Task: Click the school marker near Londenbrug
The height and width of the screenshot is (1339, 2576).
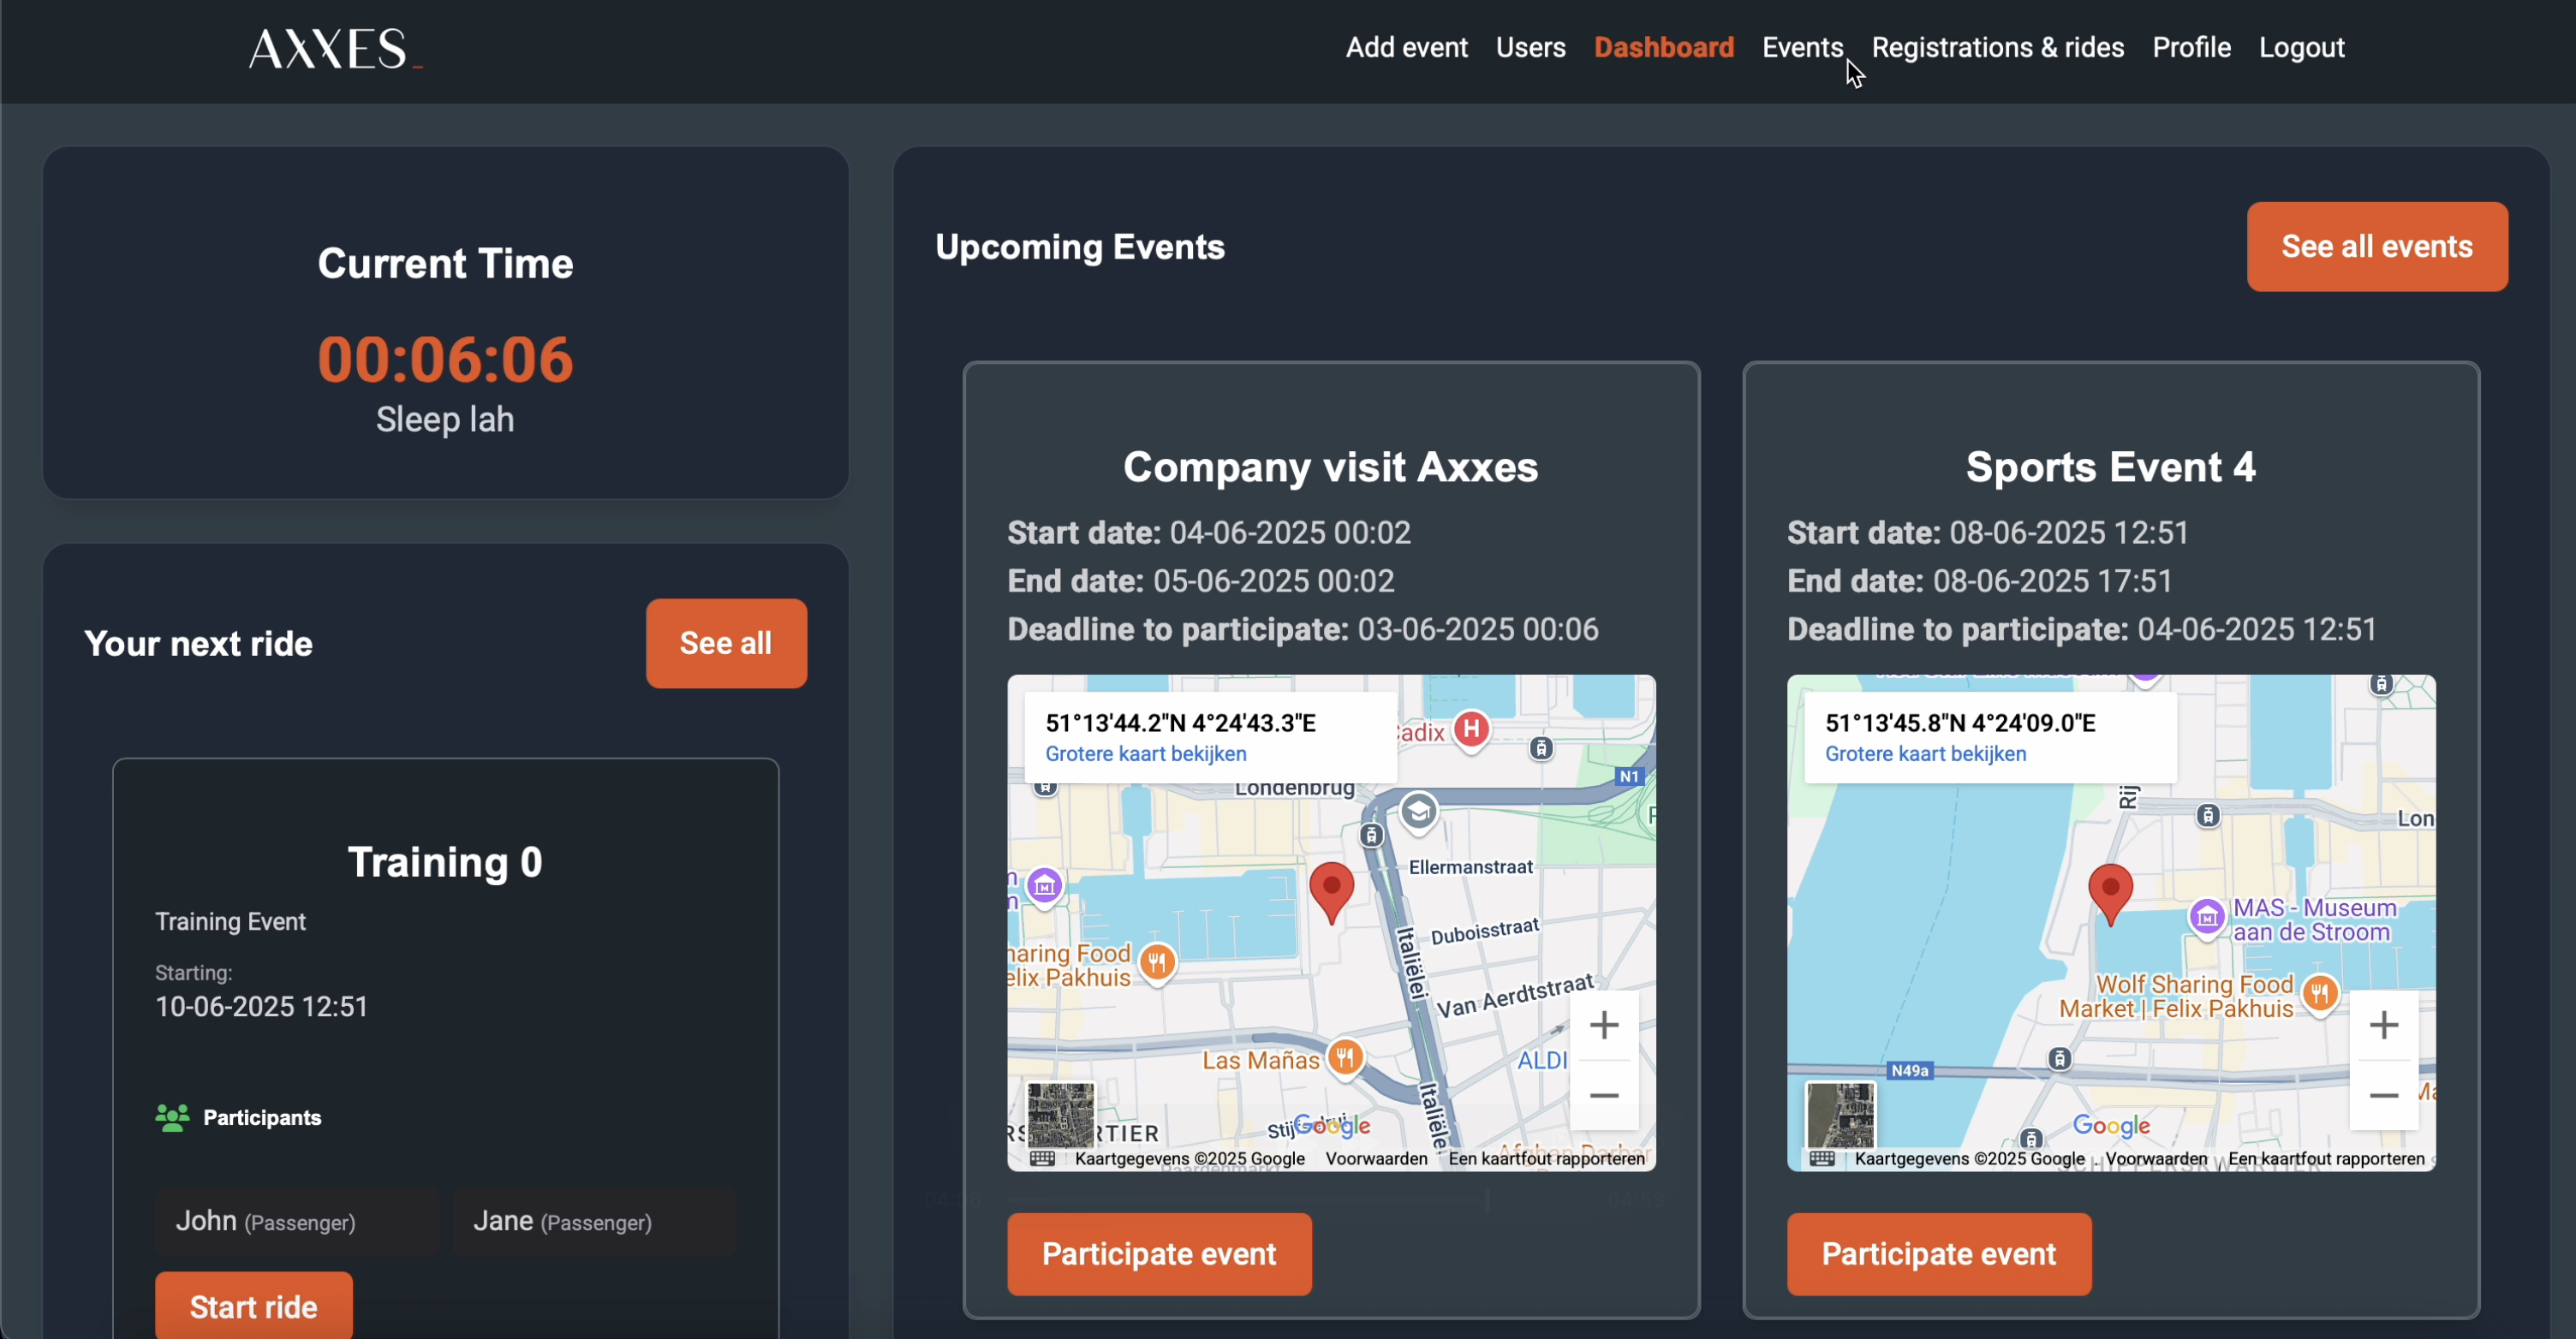Action: [1417, 812]
